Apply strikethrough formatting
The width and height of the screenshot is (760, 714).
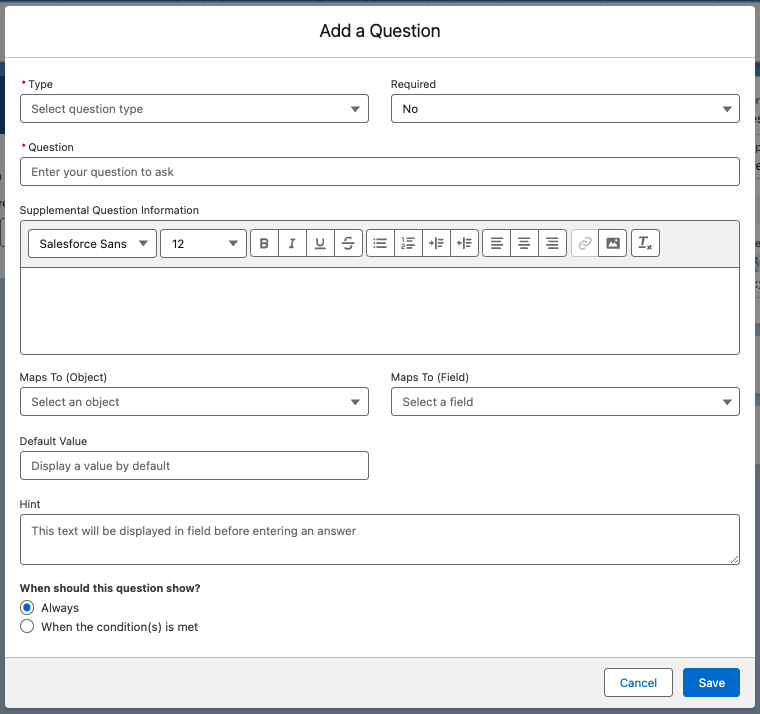tap(348, 243)
